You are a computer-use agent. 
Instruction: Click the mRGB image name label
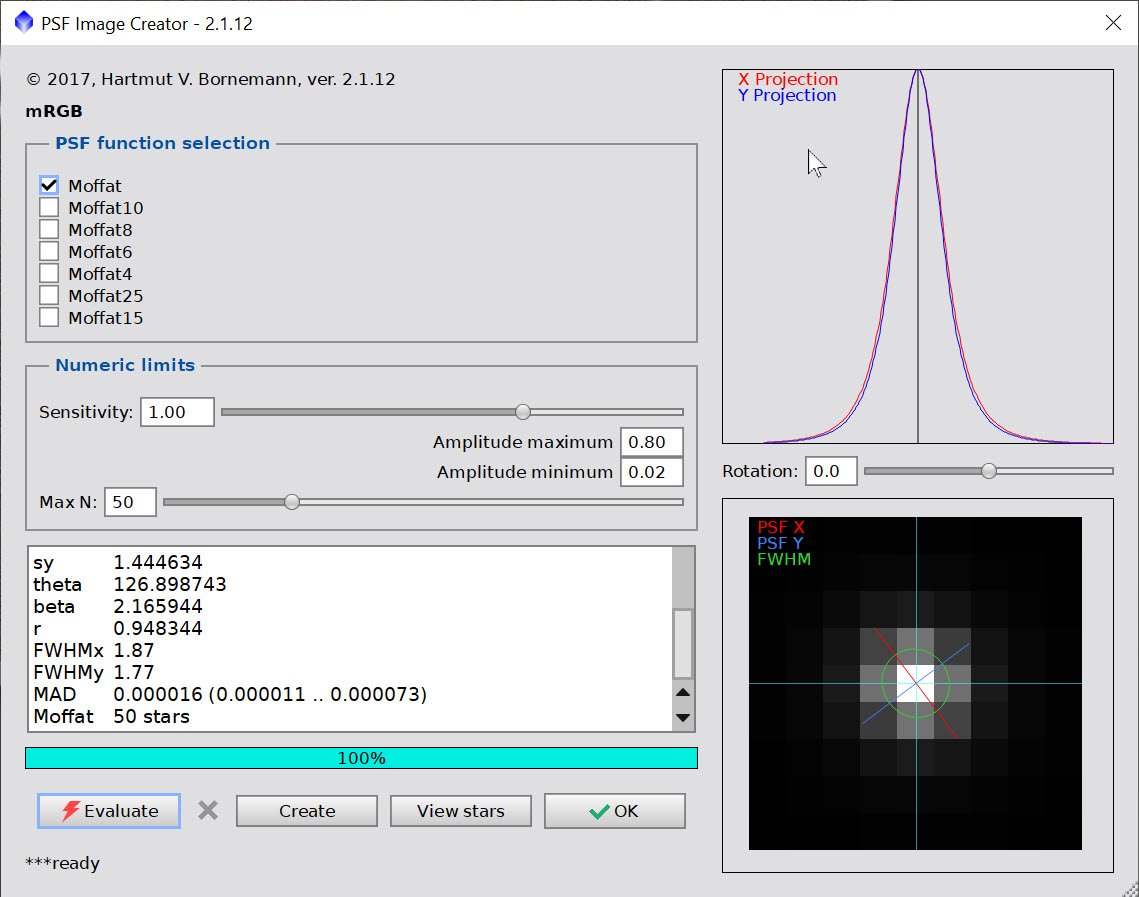click(54, 111)
